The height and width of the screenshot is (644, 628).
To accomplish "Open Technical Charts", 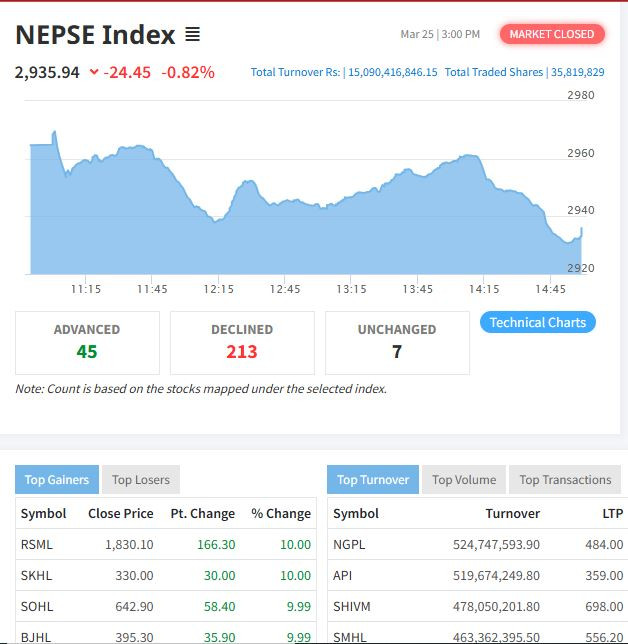I will [538, 322].
